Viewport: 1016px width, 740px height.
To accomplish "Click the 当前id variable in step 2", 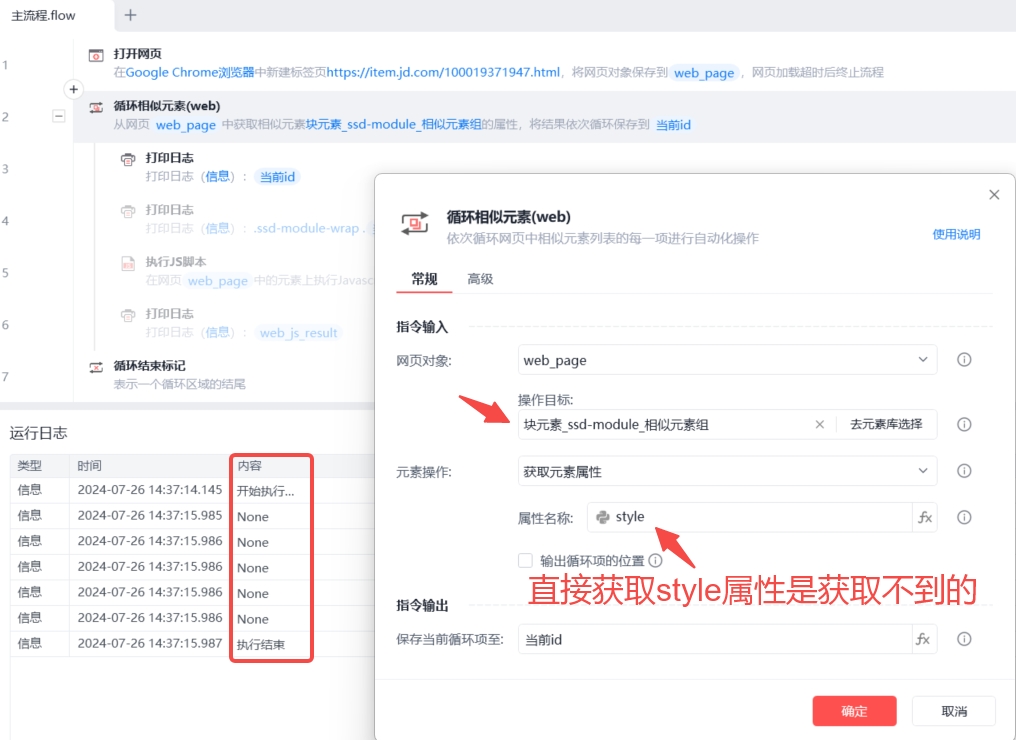I will (x=673, y=124).
